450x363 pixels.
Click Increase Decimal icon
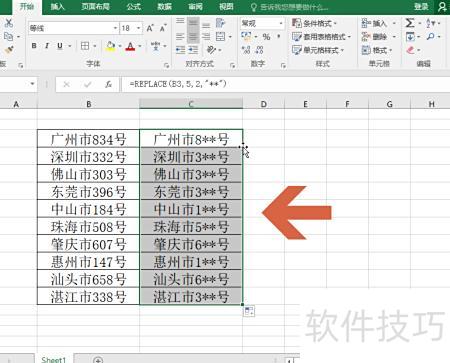[x=246, y=50]
